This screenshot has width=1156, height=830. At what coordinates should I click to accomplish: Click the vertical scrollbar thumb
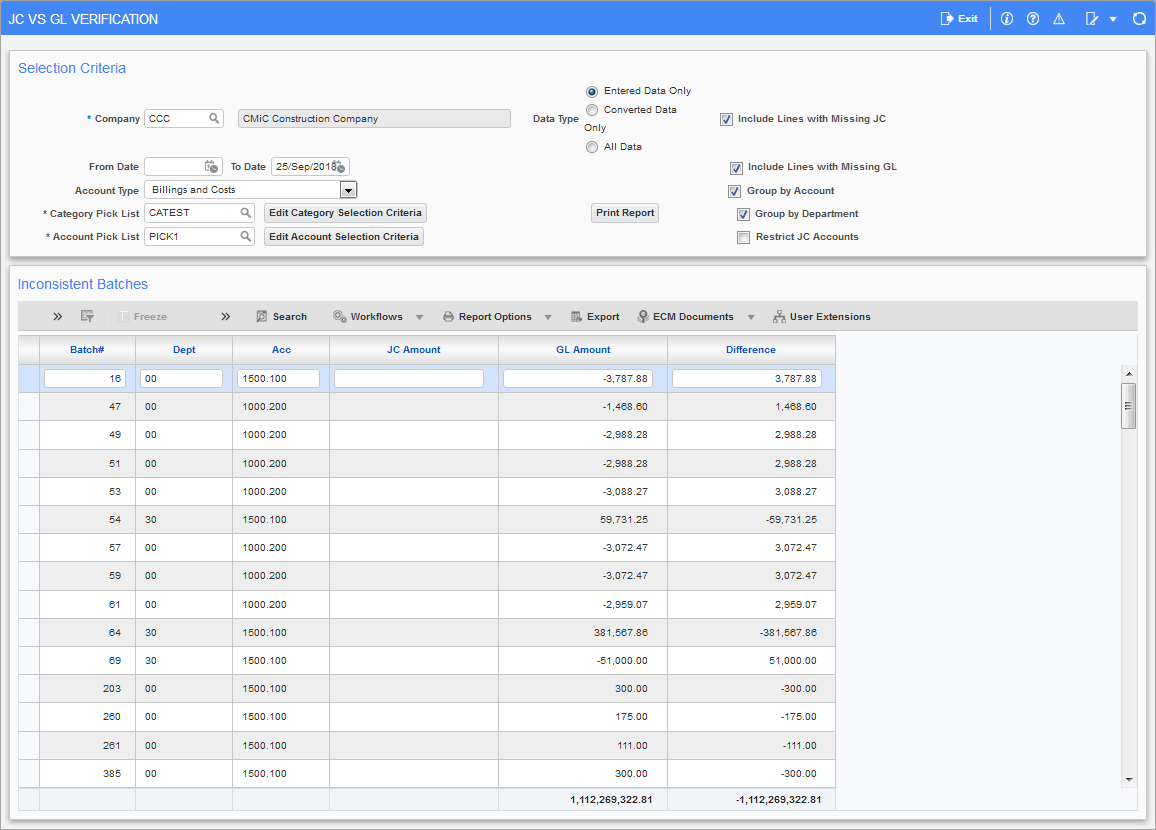point(1129,405)
